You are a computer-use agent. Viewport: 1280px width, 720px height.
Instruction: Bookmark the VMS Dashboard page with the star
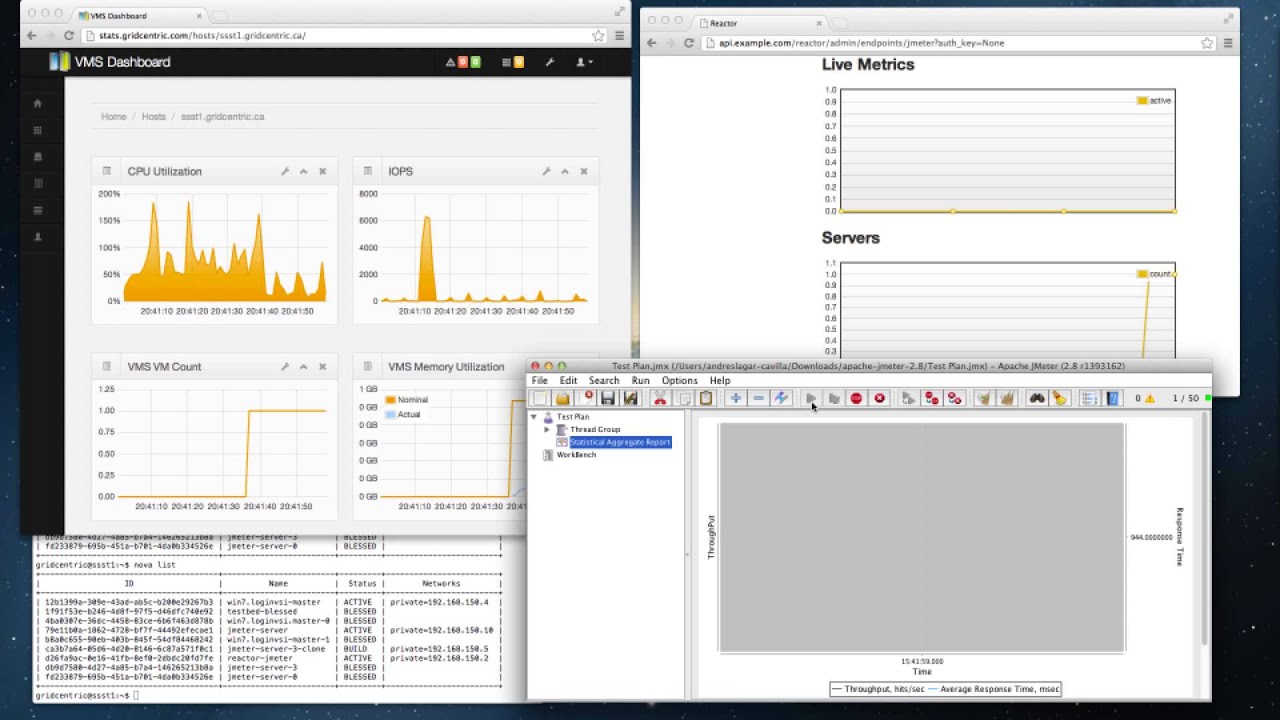(x=598, y=35)
